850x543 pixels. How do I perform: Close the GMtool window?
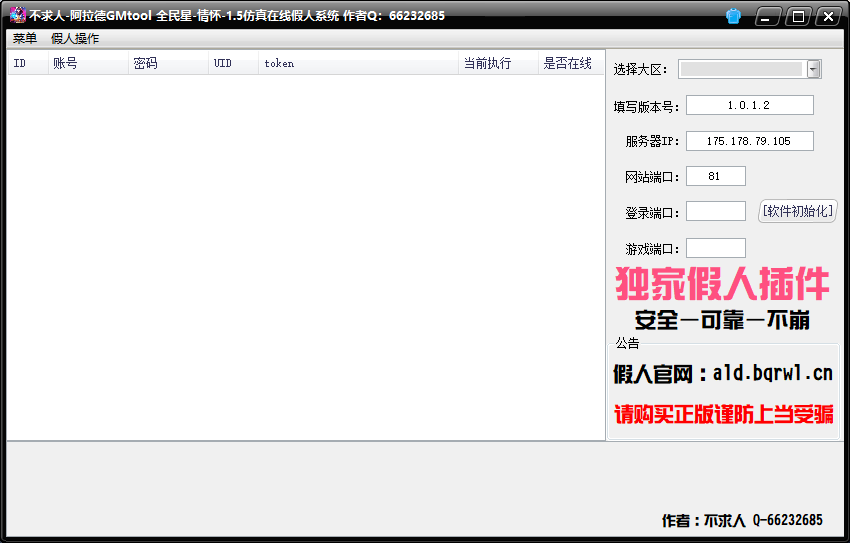828,17
